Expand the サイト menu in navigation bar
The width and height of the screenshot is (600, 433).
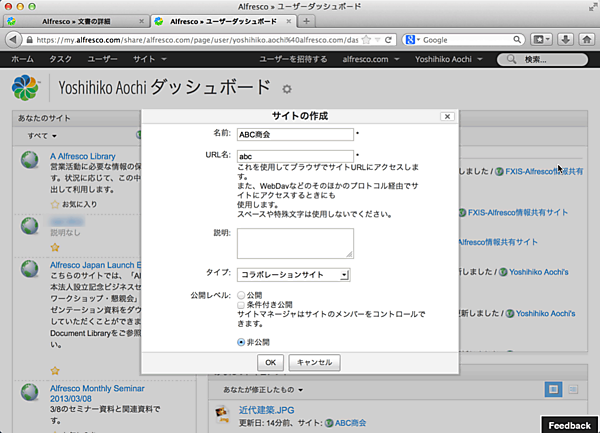(146, 60)
